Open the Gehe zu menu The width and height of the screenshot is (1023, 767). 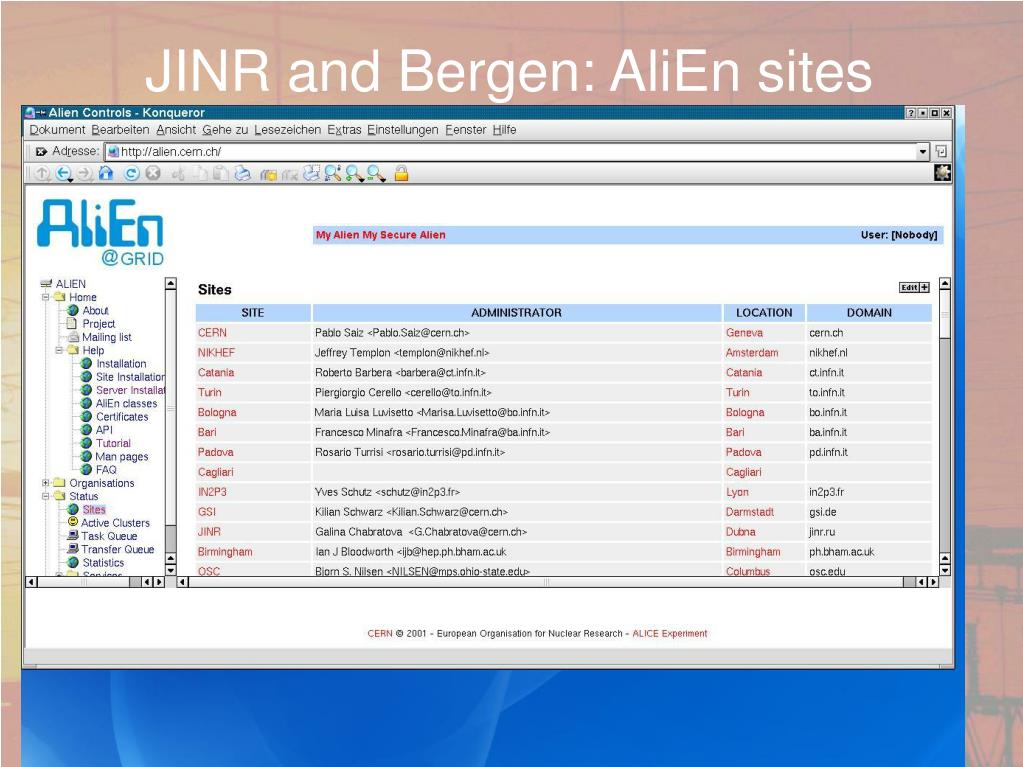coord(225,130)
